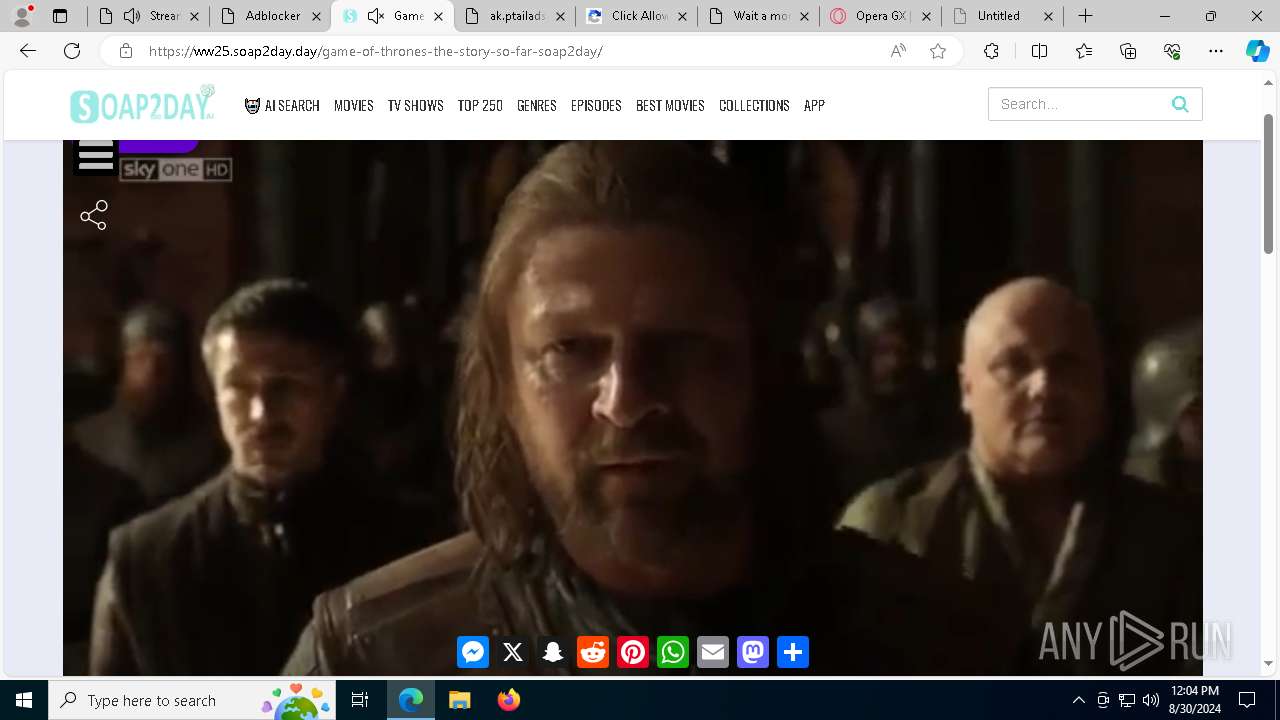
Task: Mute the Game of Thrones tab audio icon
Action: point(376,16)
